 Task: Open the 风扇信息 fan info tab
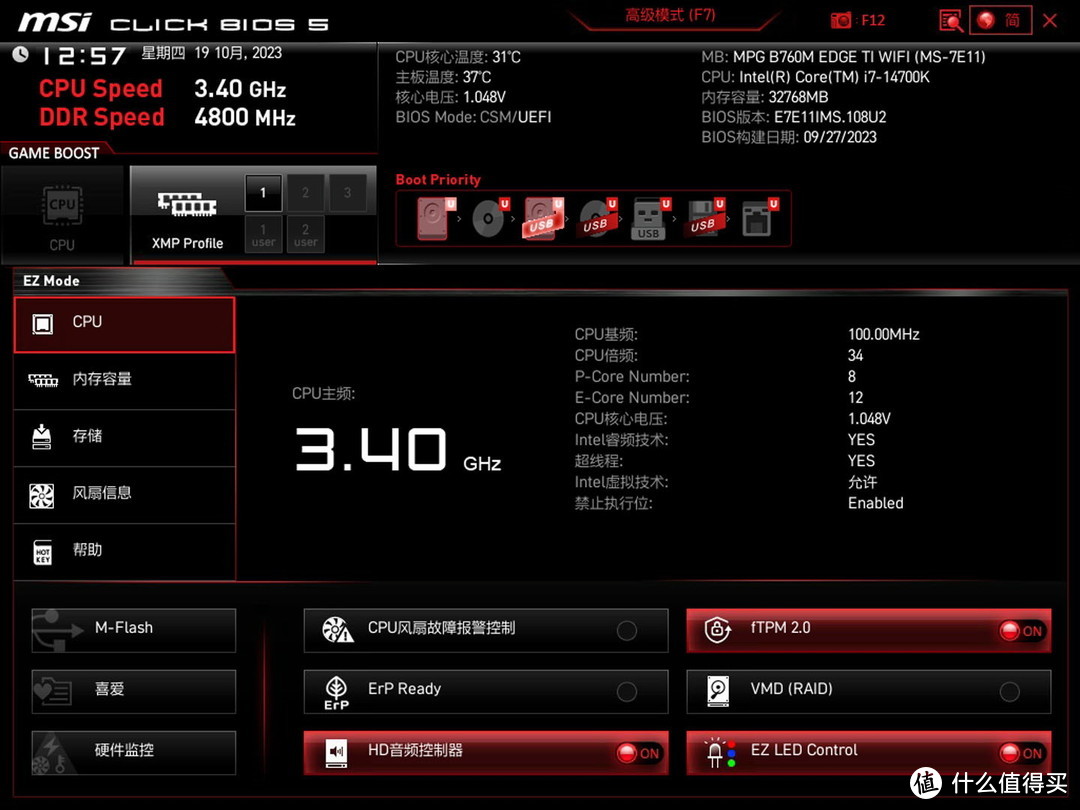pyautogui.click(x=124, y=495)
